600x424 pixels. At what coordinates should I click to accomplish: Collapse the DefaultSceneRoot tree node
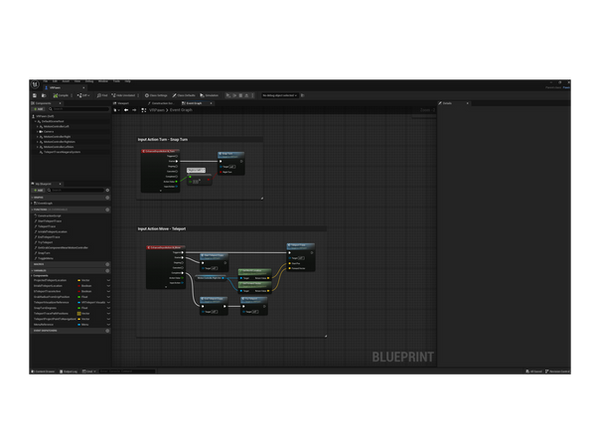pyautogui.click(x=36, y=121)
